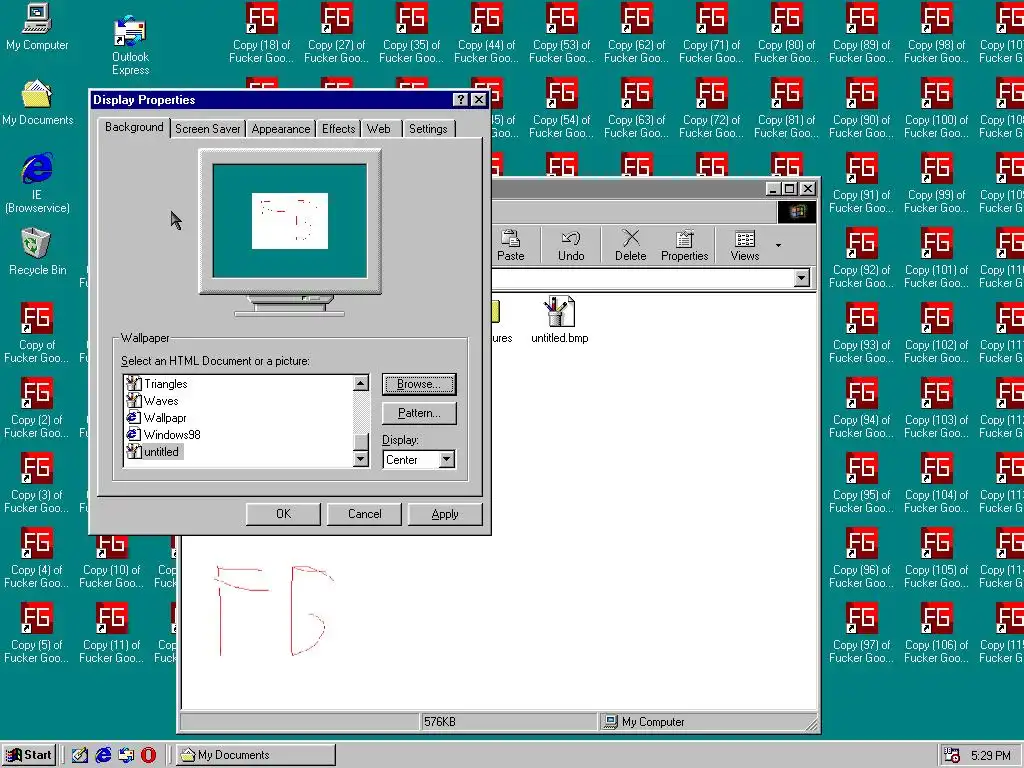1024x768 pixels.
Task: Click the system clock showing 5:29 PM
Action: (x=990, y=756)
